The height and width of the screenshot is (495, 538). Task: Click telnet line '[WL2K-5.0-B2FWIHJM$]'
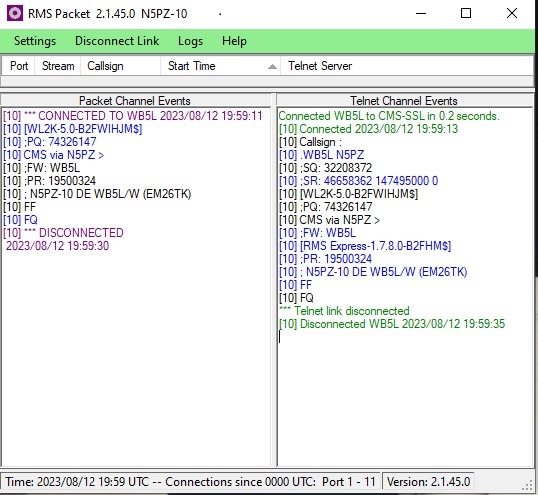click(x=348, y=194)
